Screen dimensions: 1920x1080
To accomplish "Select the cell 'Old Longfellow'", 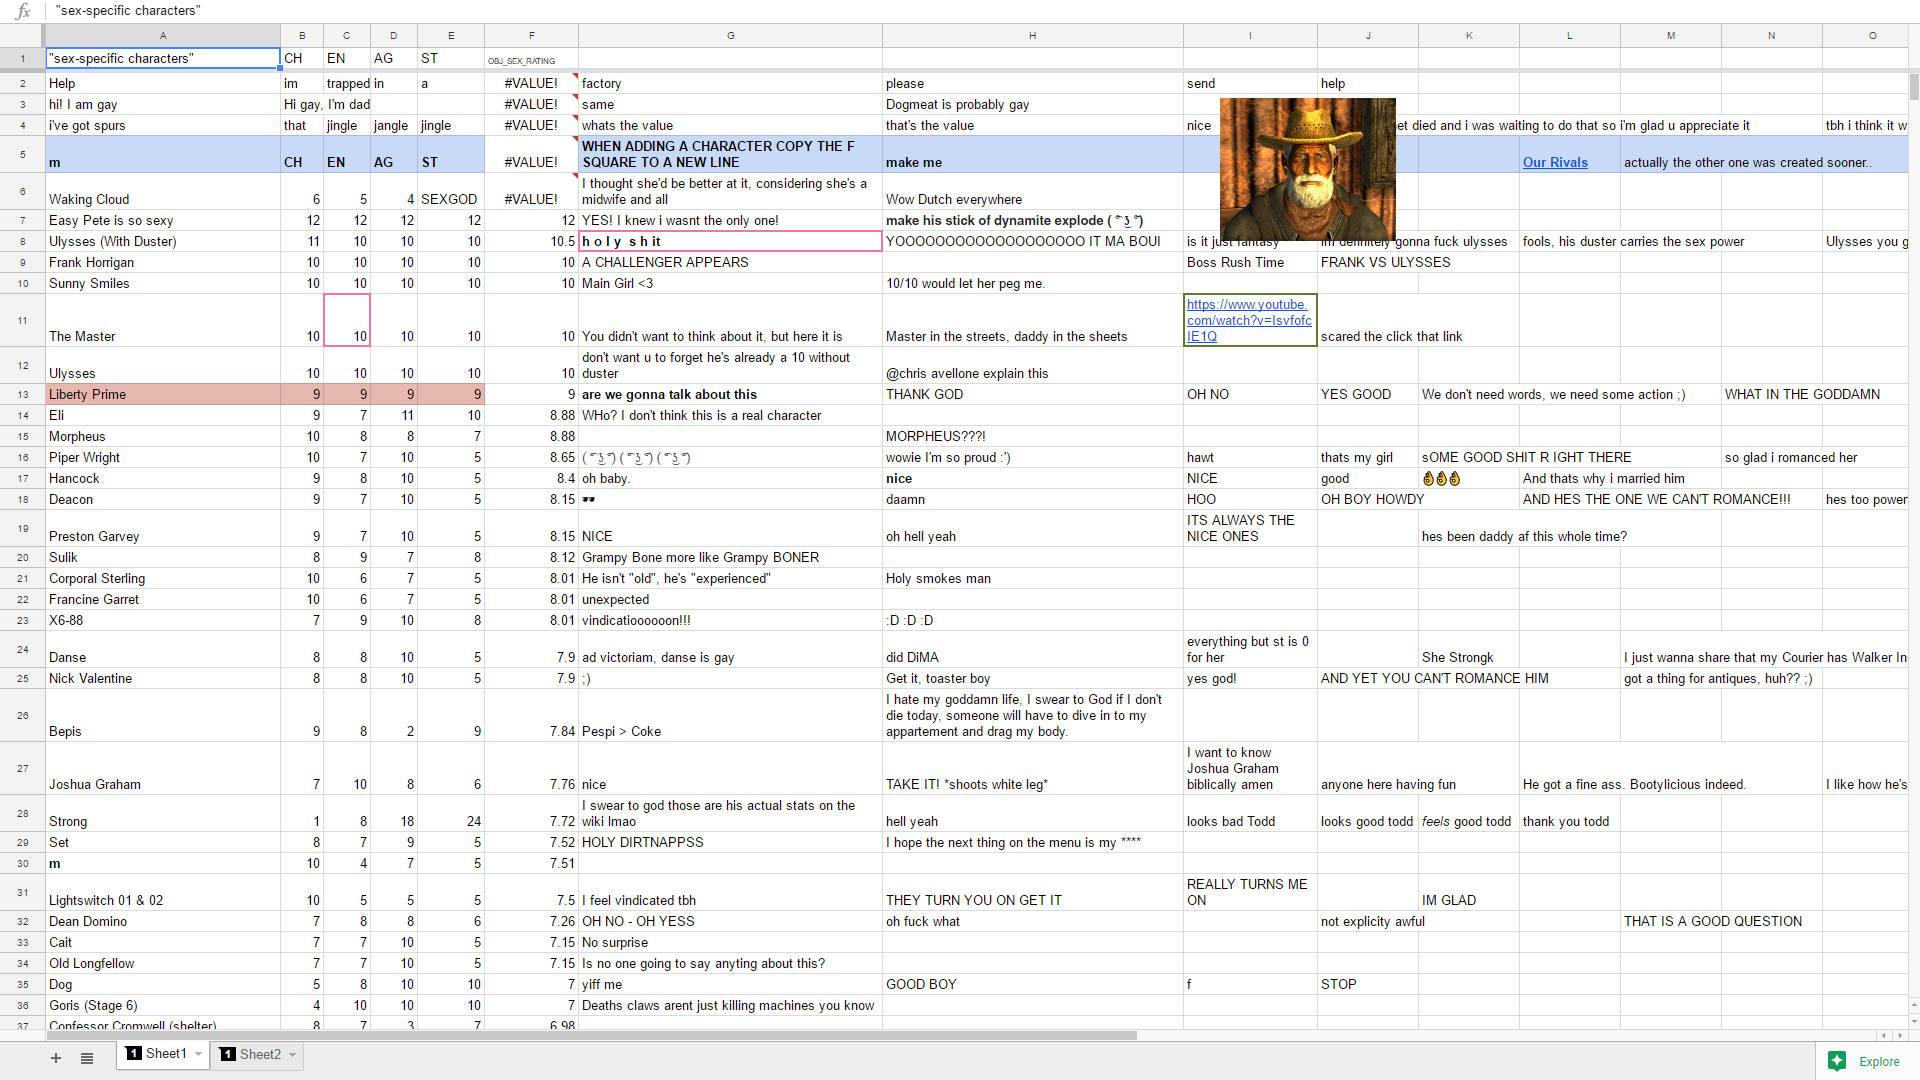I will click(x=163, y=964).
